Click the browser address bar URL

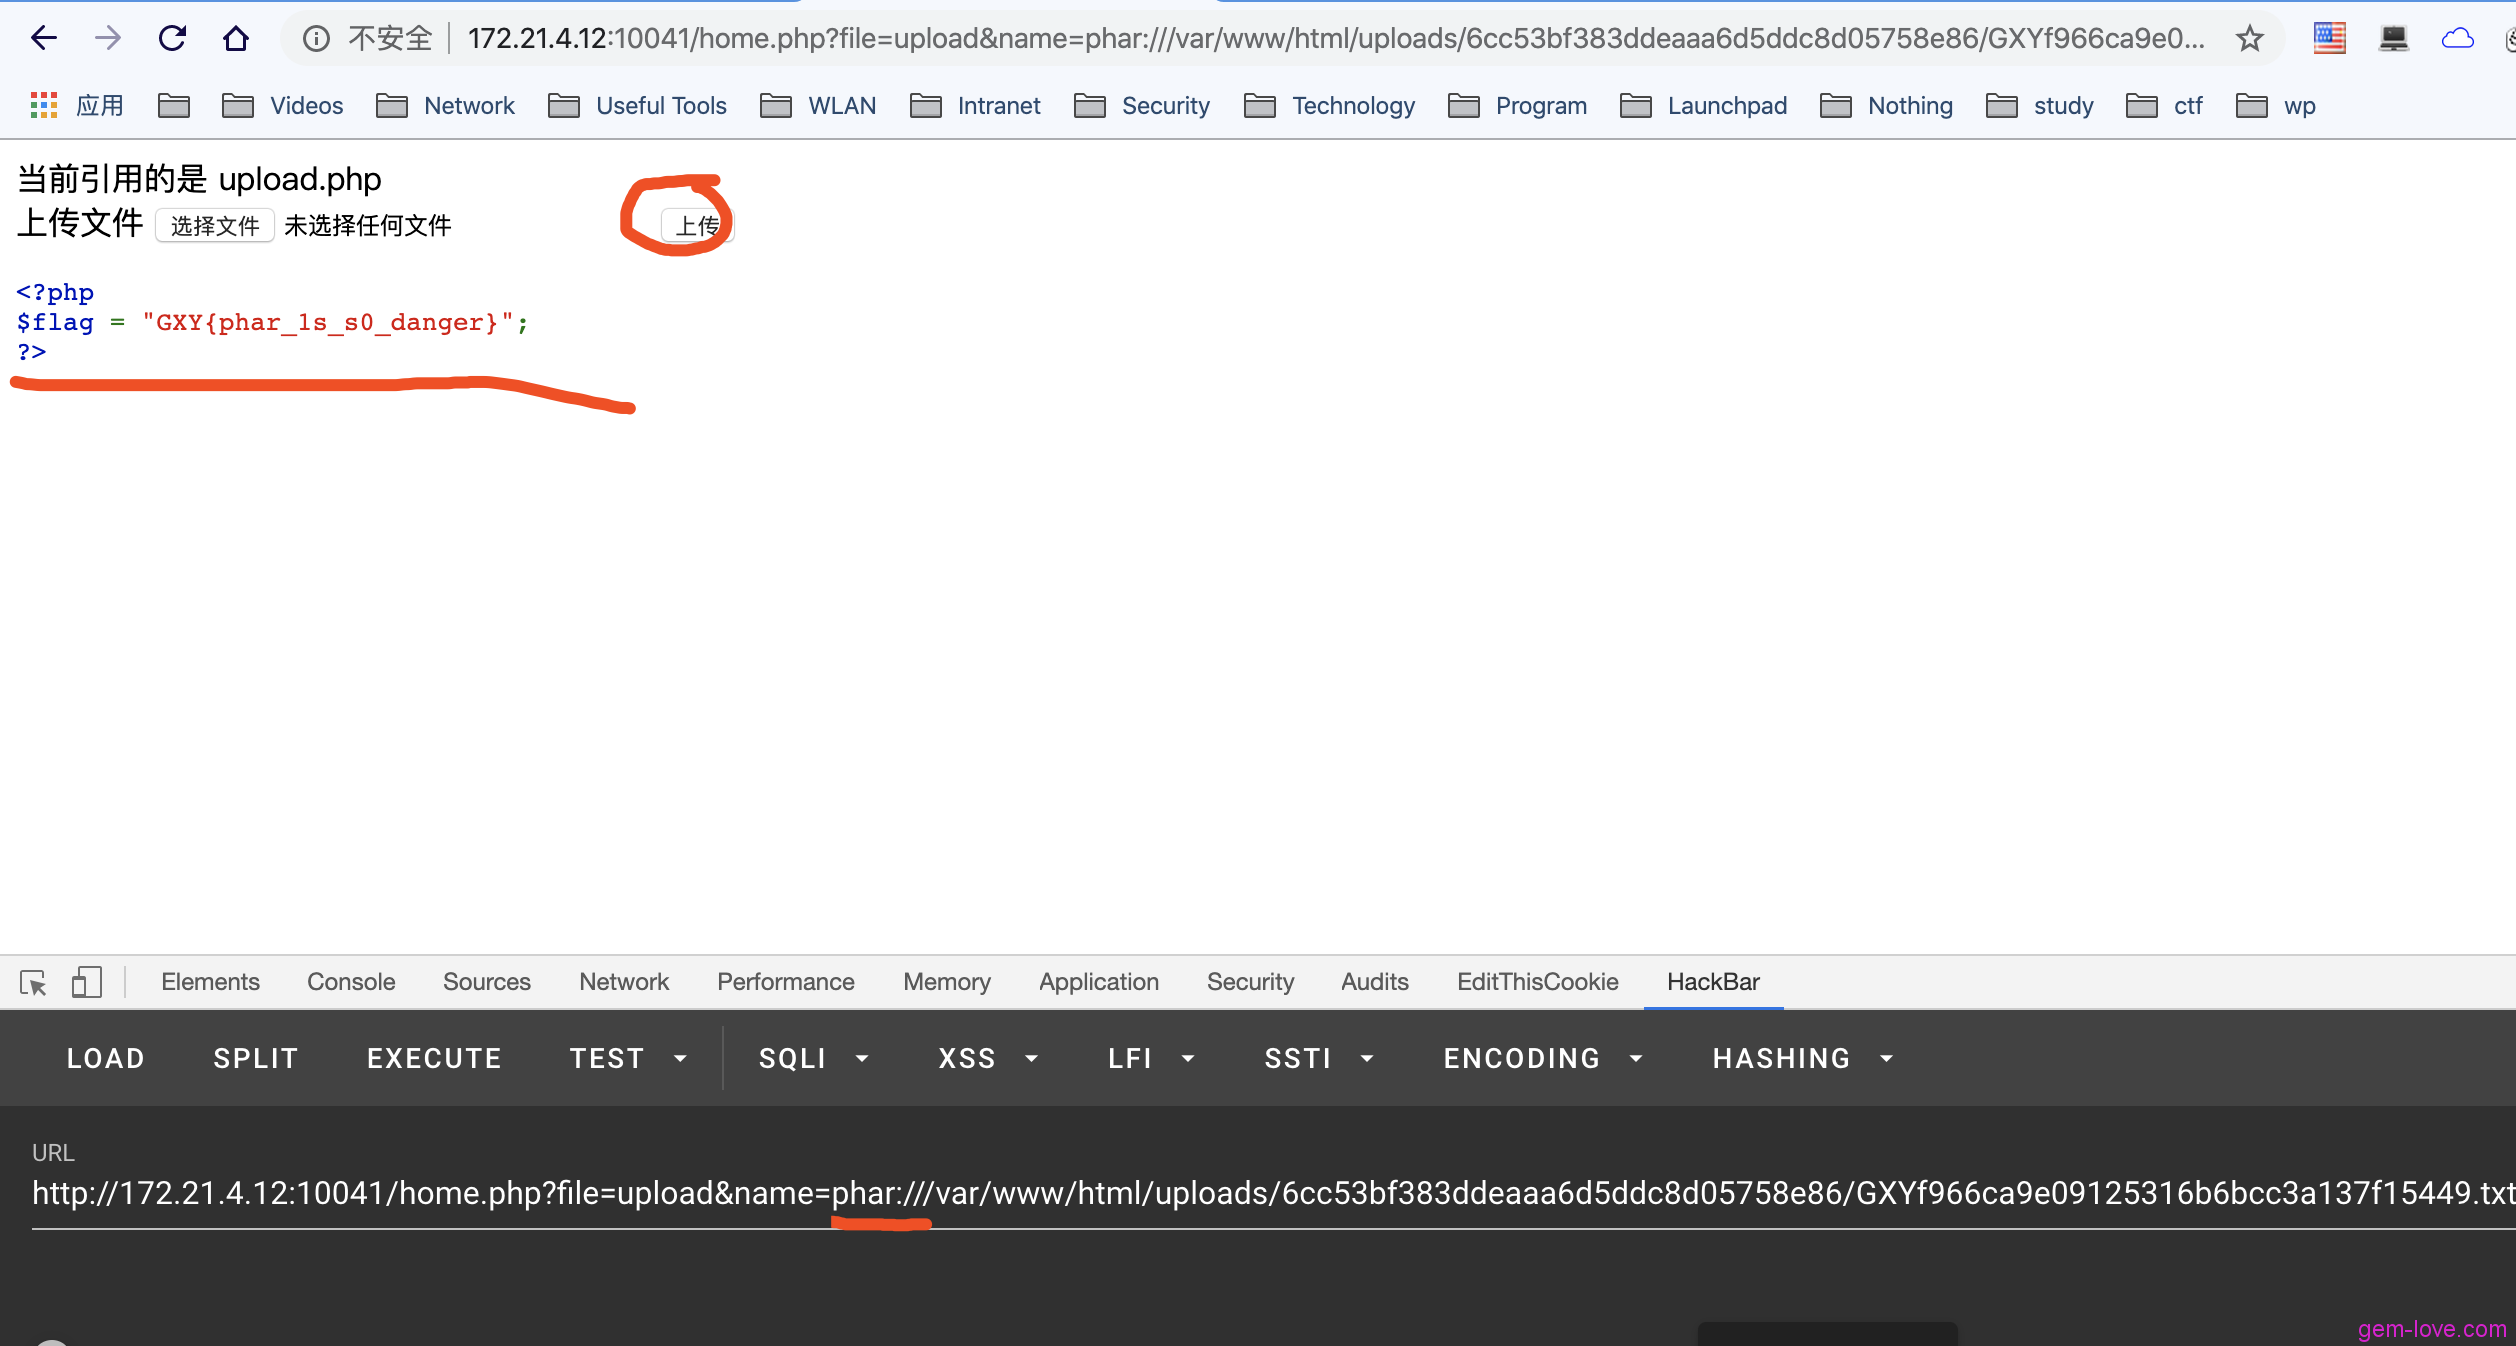click(x=1336, y=38)
